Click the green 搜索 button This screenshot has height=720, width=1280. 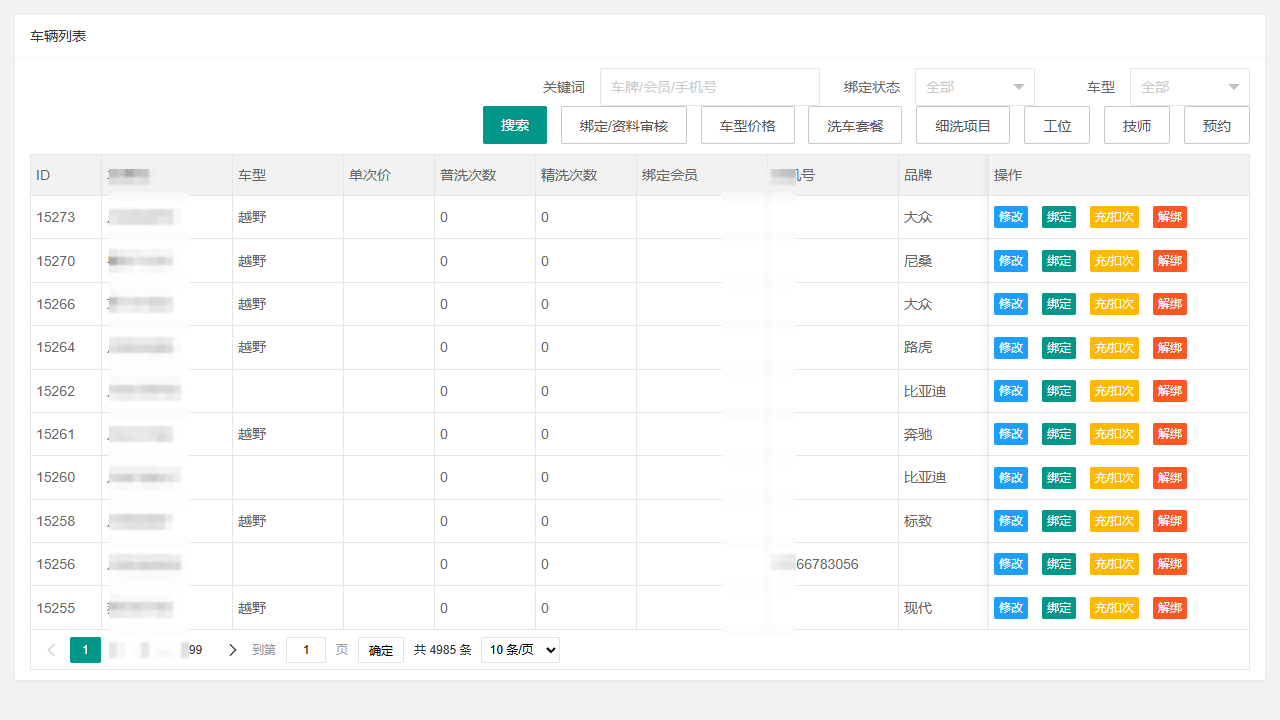tap(515, 125)
